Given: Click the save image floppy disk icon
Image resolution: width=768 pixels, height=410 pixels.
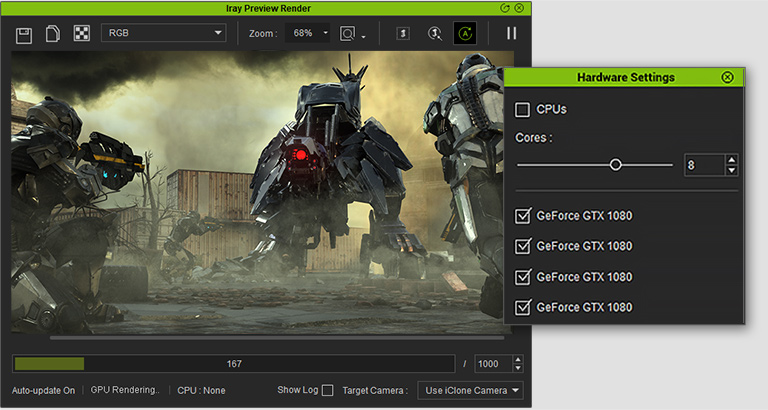Looking at the screenshot, I should 24,35.
